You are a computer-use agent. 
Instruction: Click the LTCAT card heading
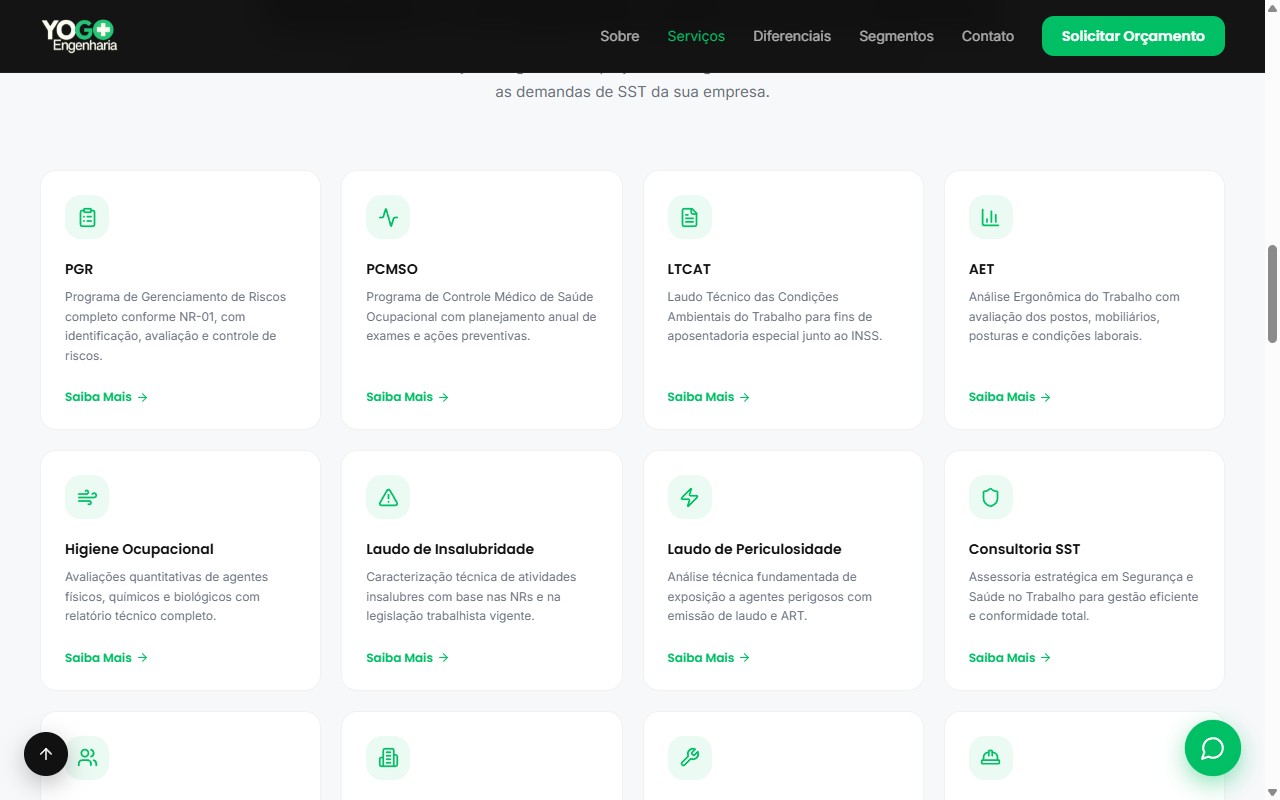[689, 269]
